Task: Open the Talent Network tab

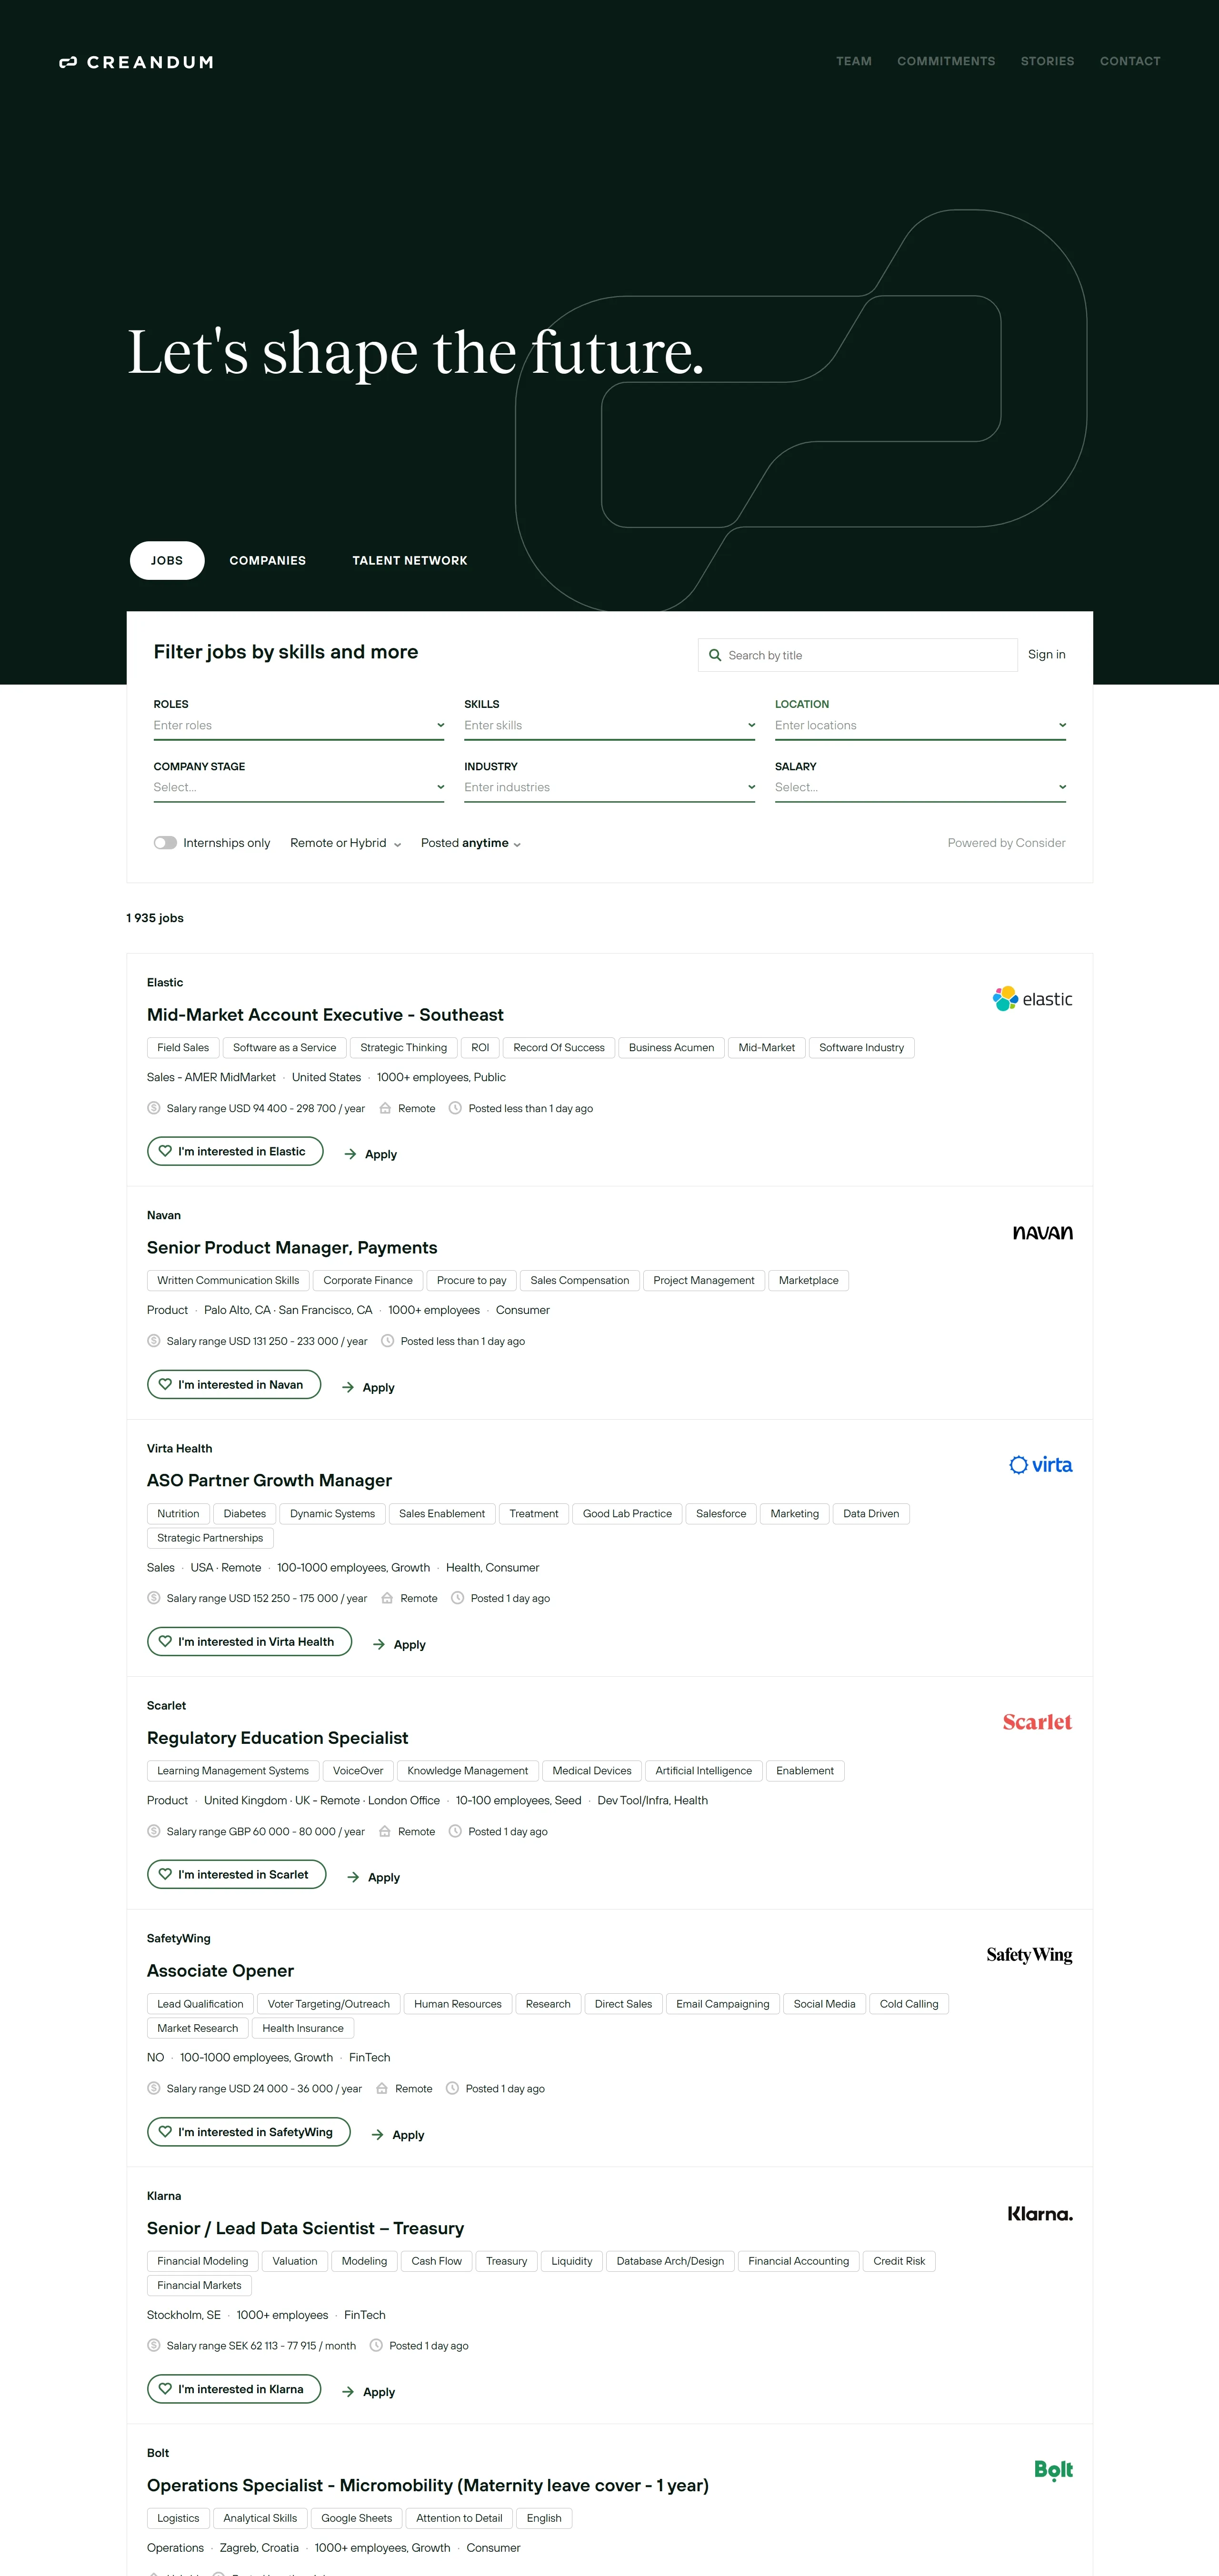Action: [409, 560]
